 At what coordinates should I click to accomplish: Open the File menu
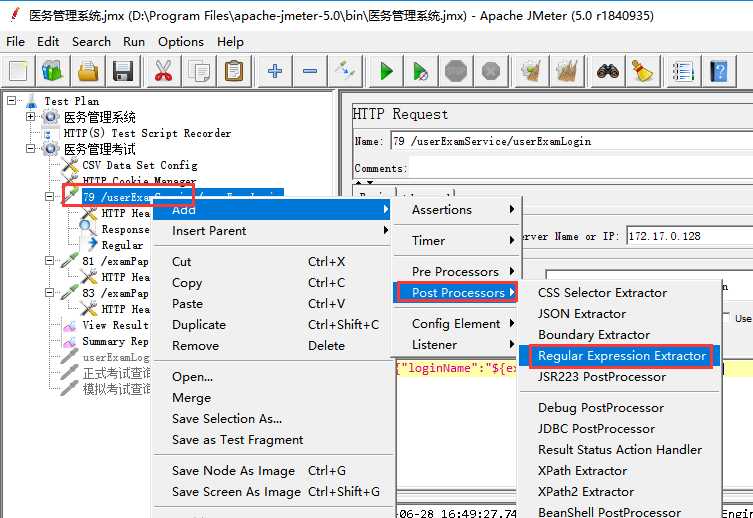pos(15,42)
